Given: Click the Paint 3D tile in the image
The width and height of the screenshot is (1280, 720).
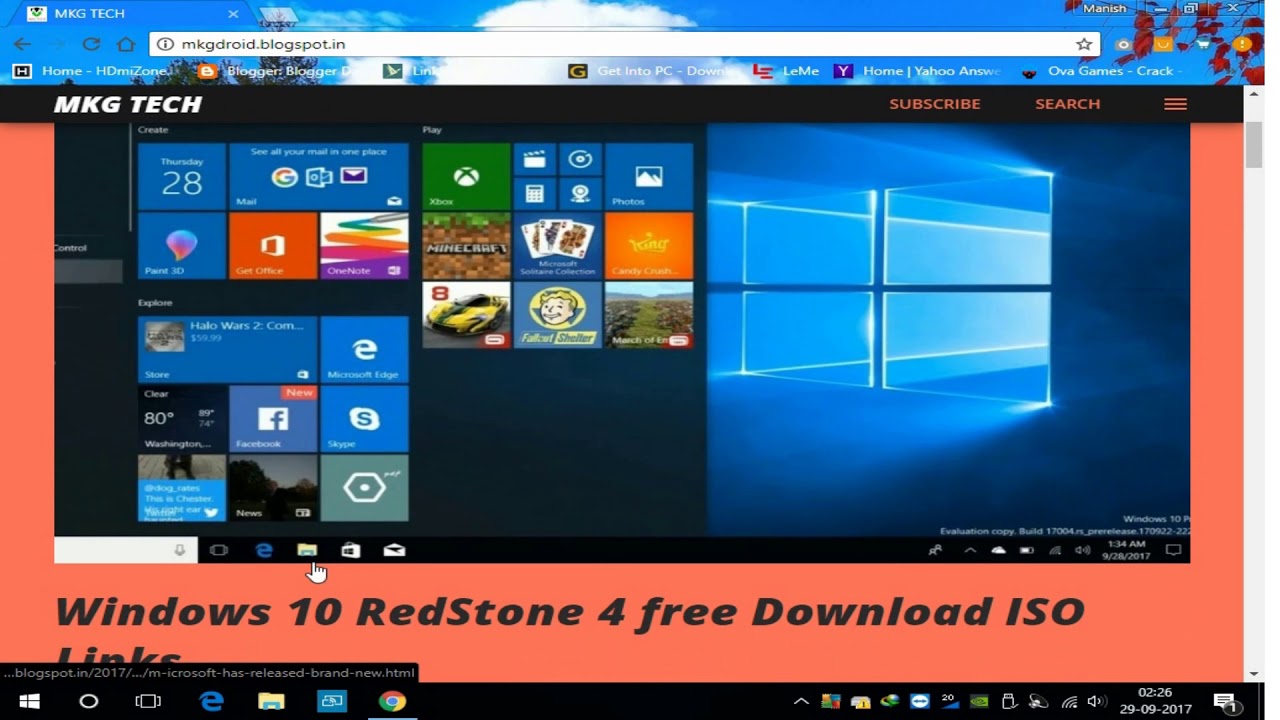Looking at the screenshot, I should pyautogui.click(x=181, y=245).
